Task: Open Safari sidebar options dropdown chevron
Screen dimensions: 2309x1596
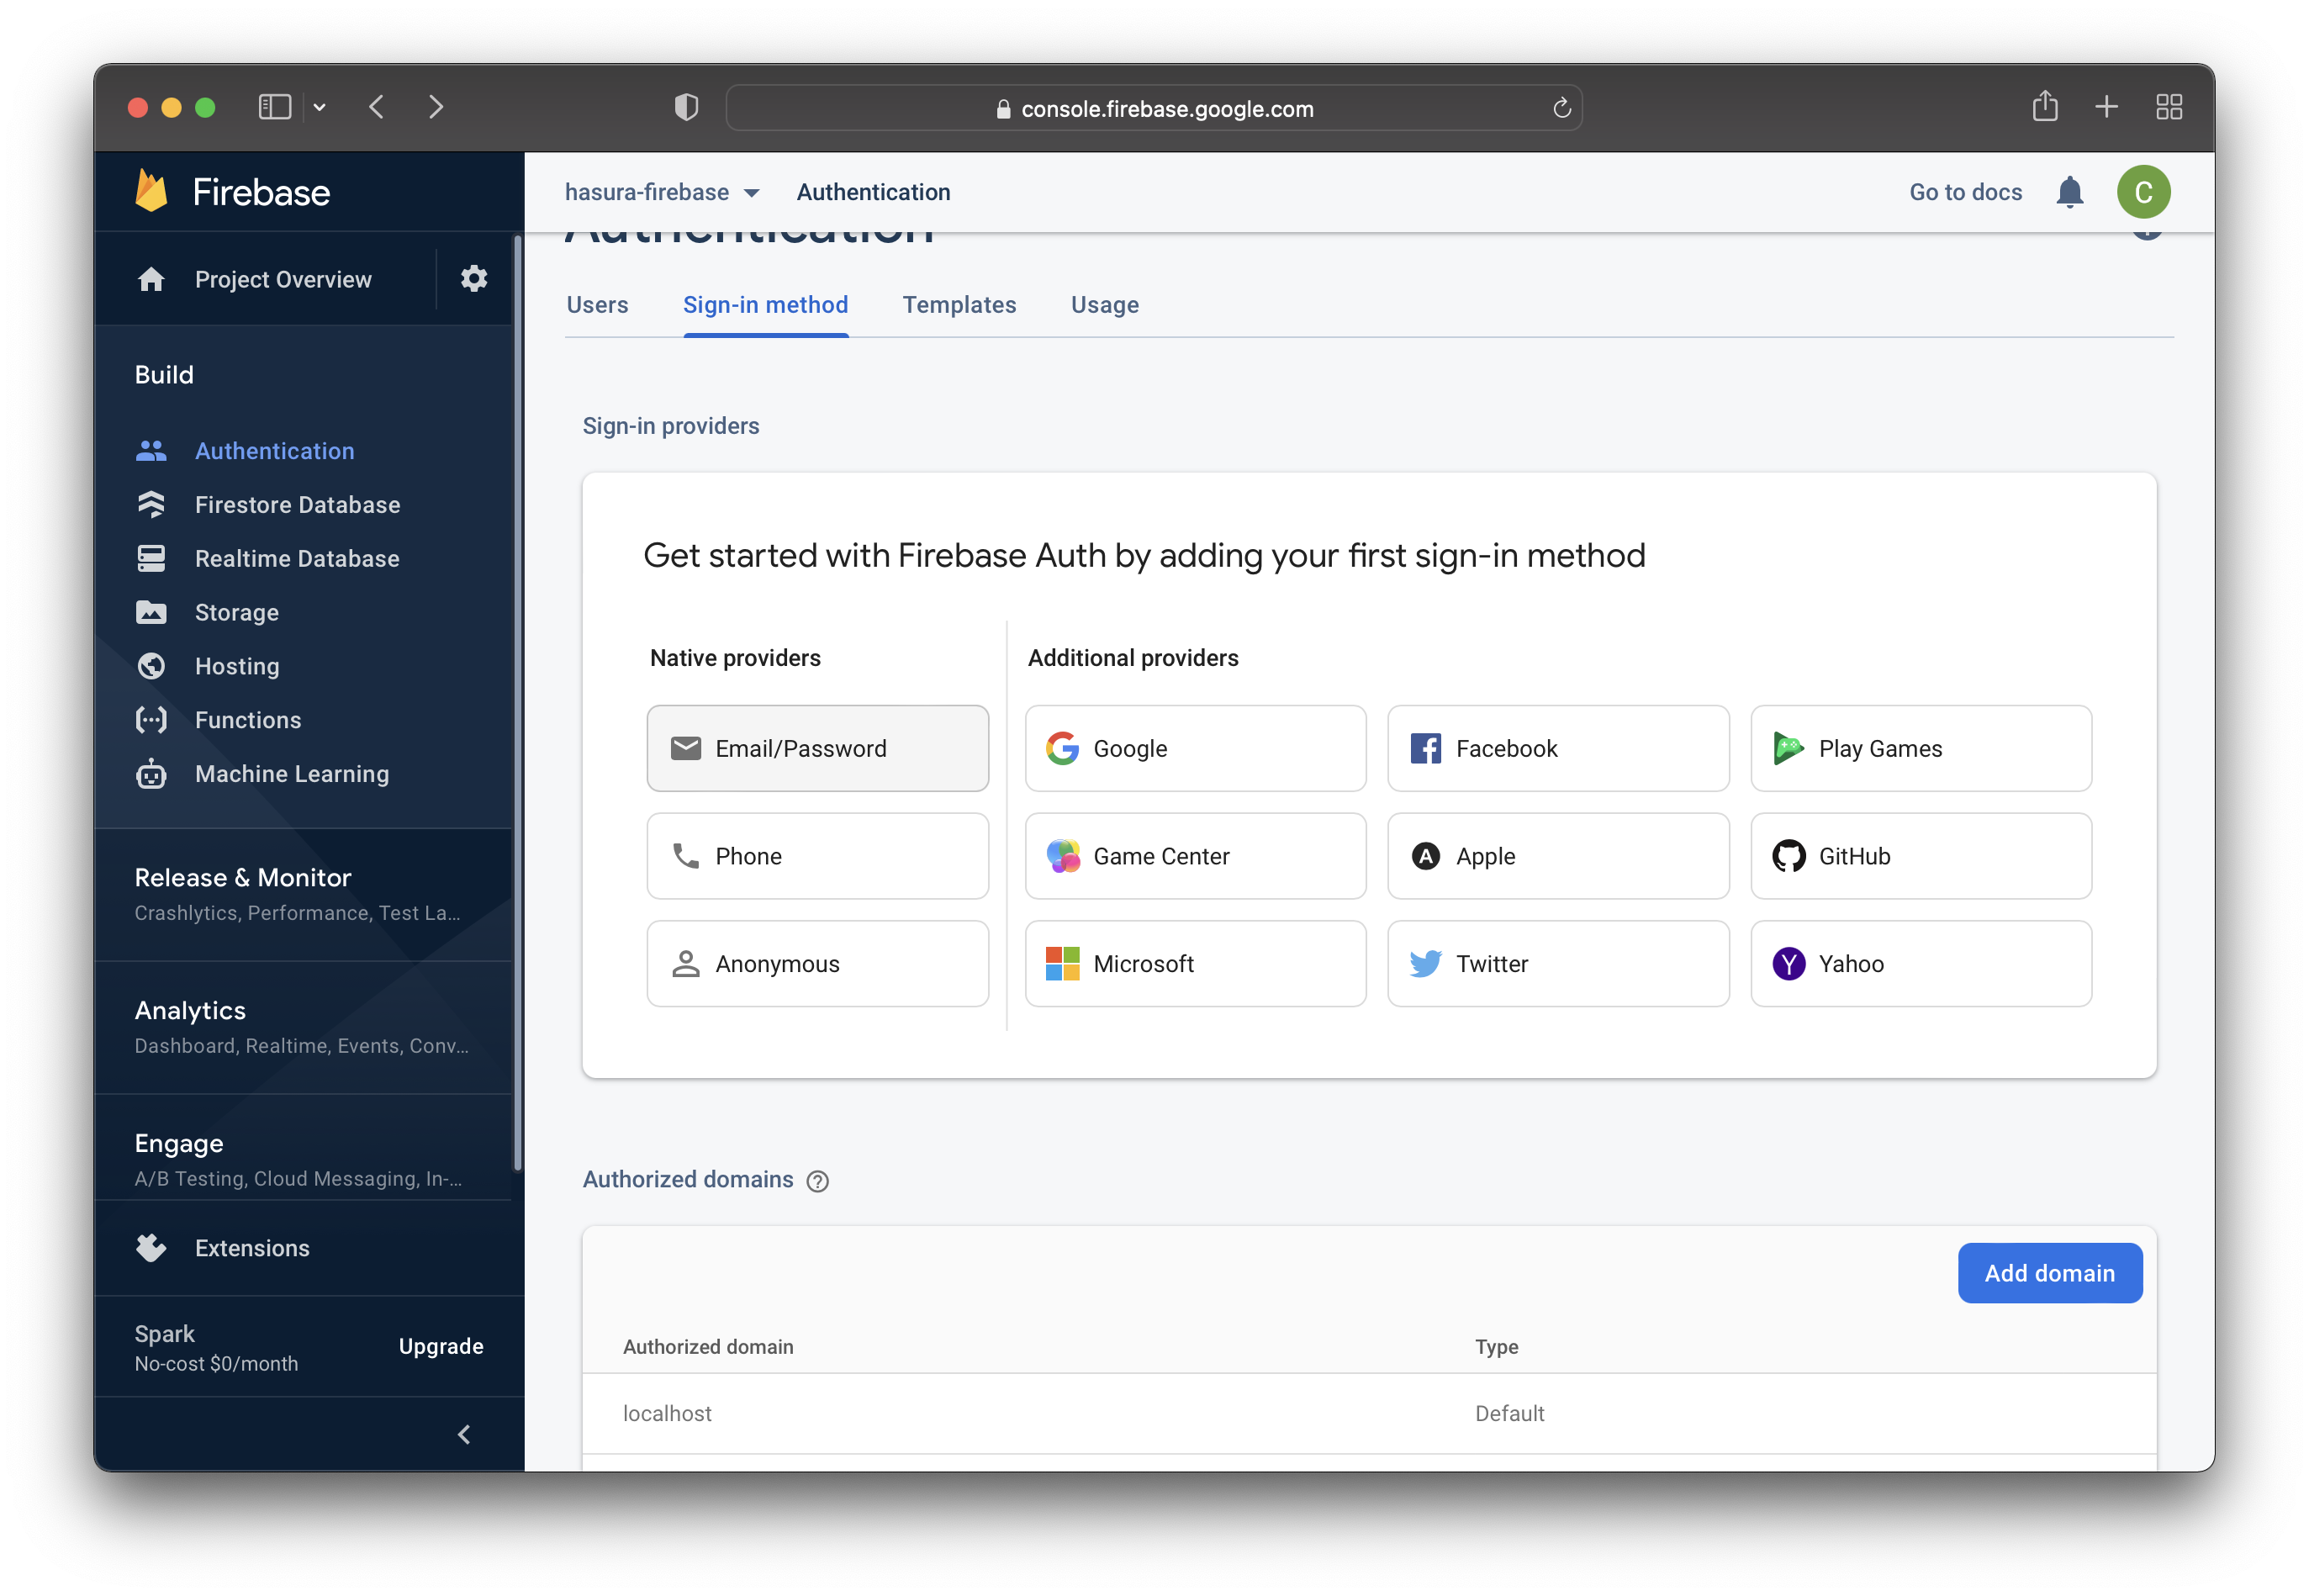Action: point(319,107)
